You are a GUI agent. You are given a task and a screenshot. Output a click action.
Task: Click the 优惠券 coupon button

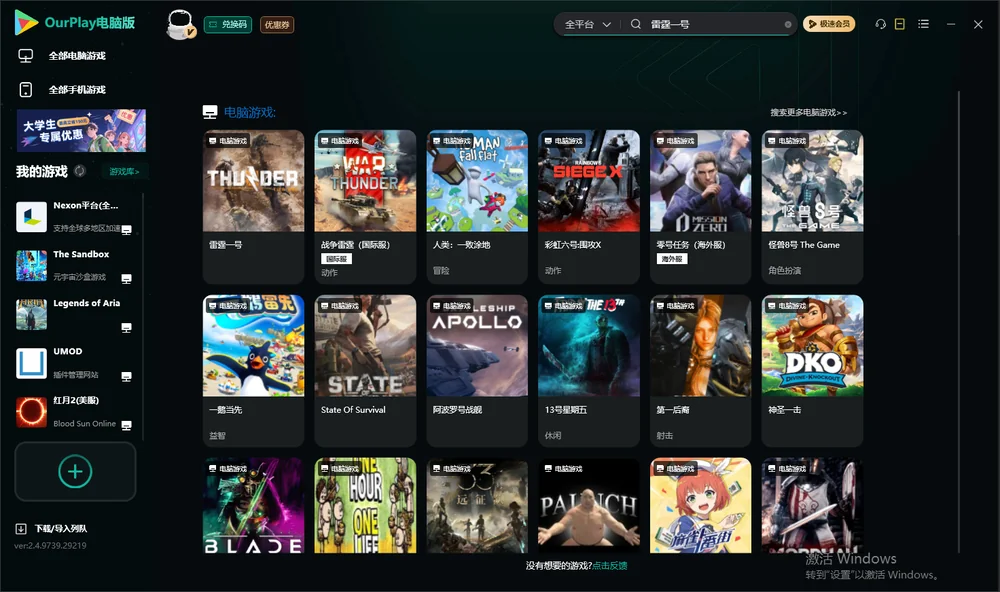coord(277,25)
